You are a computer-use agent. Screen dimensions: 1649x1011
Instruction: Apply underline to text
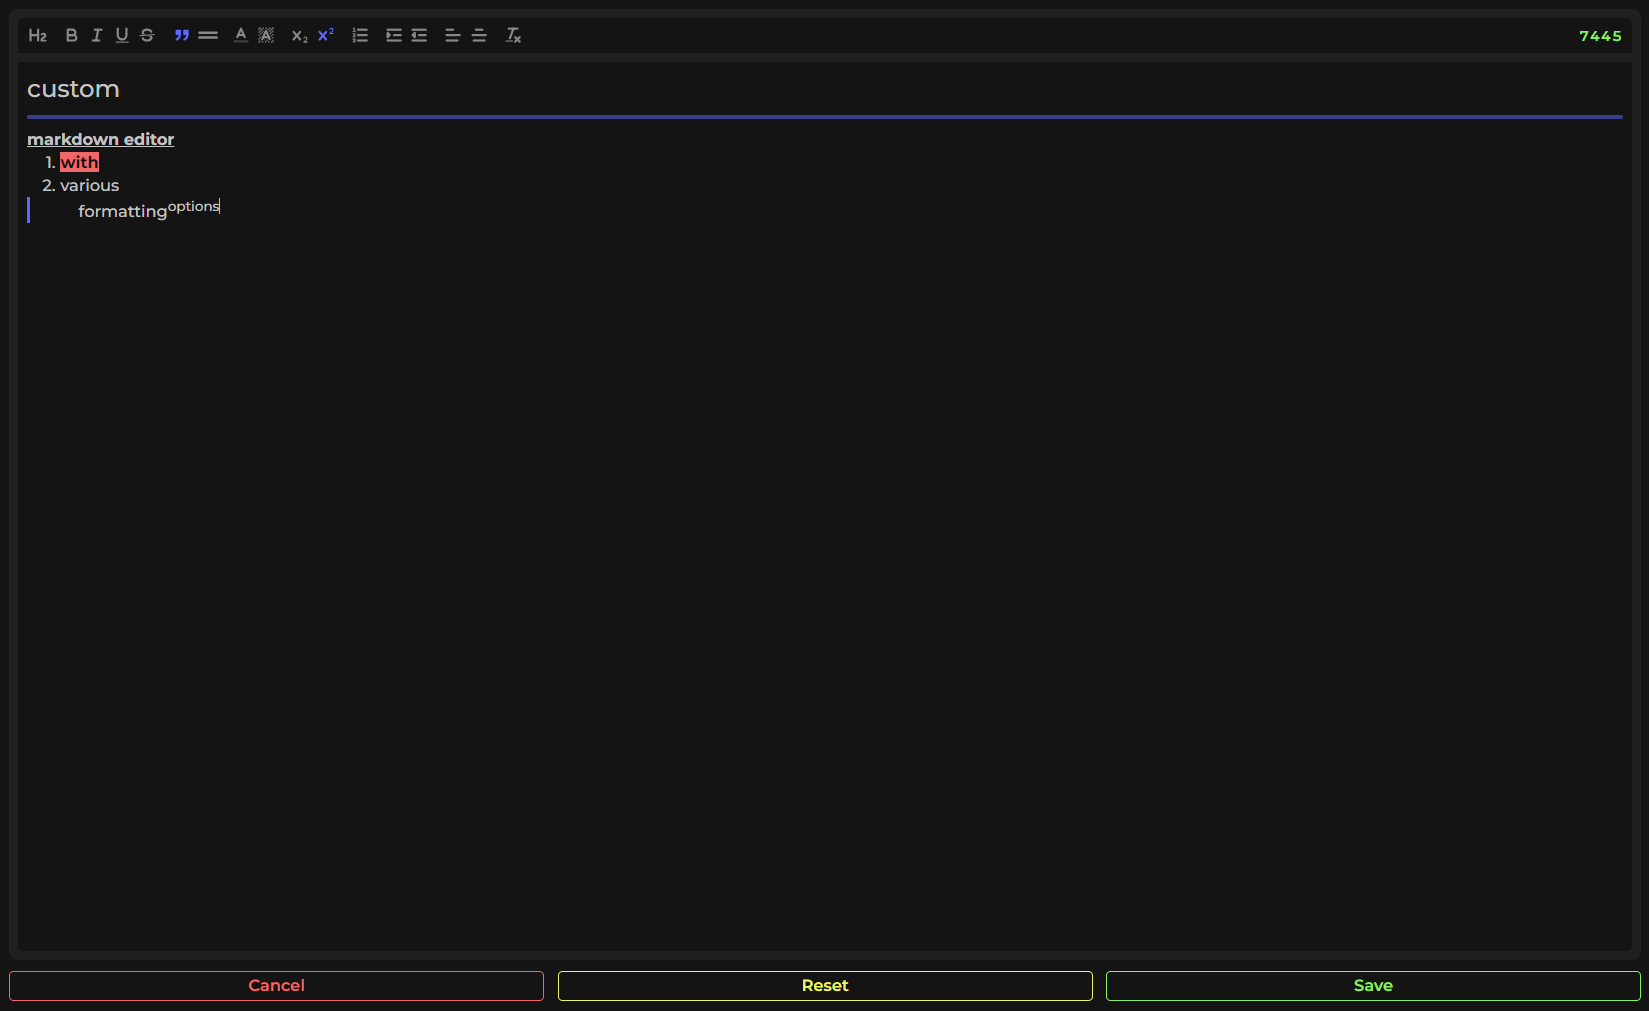tap(121, 34)
